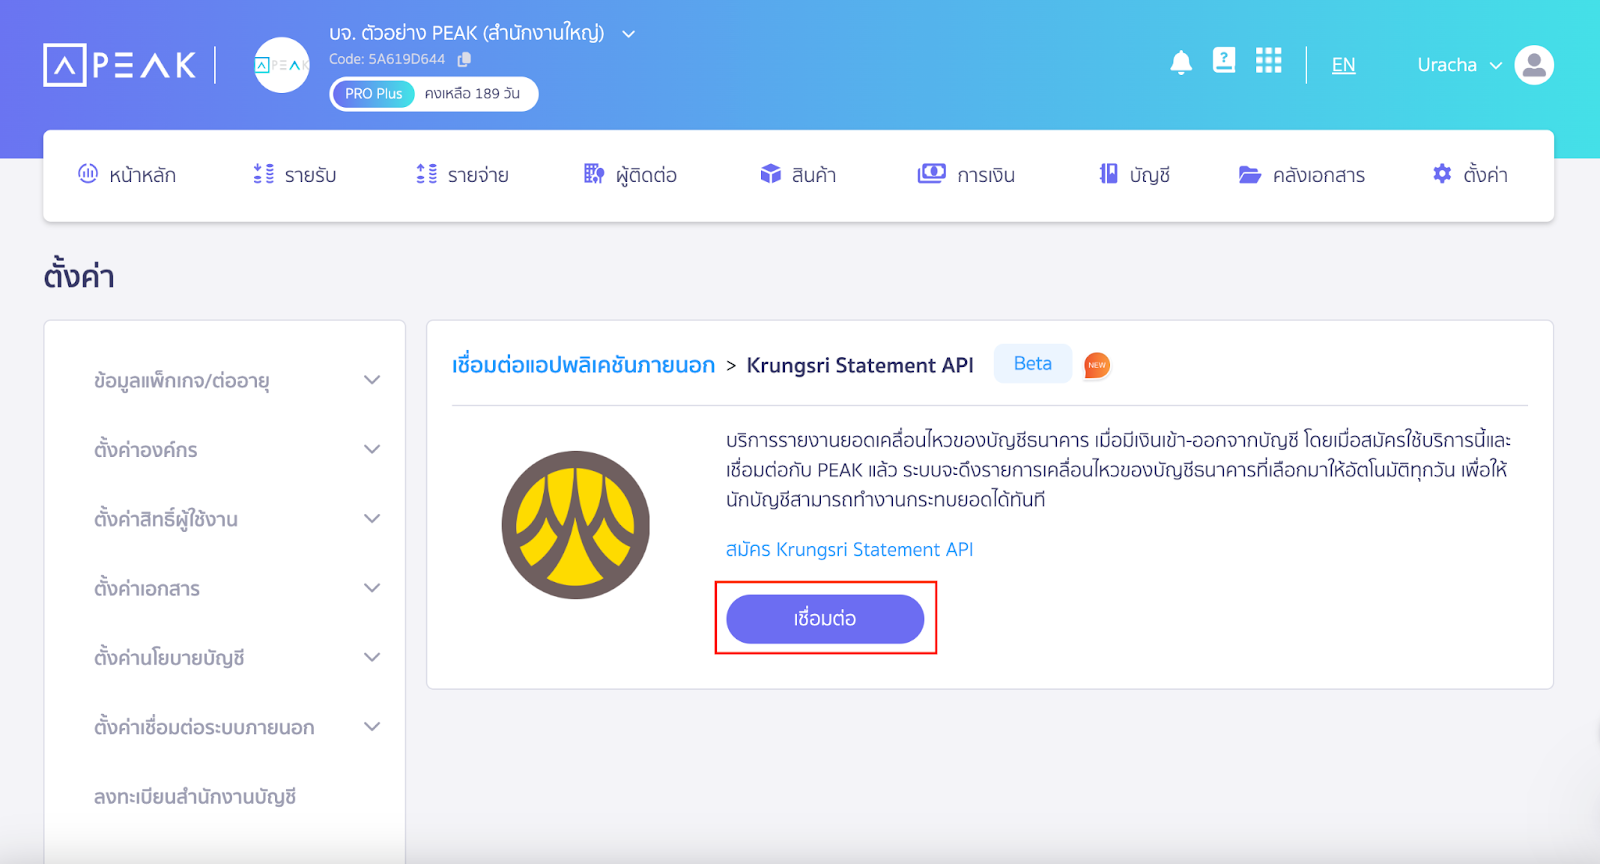Select ตั้งค่านโยบายบัญชี sidebar label
This screenshot has width=1600, height=864.
(x=169, y=658)
